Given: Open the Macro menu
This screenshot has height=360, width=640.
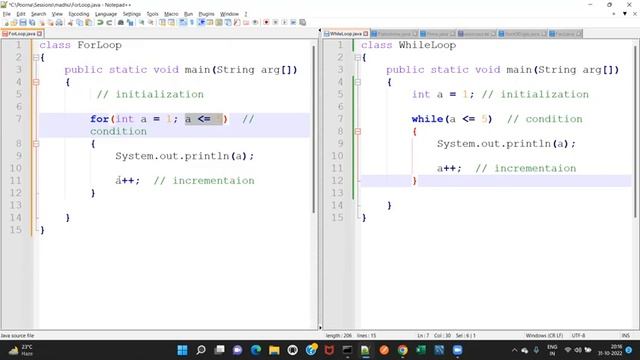Looking at the screenshot, I should [171, 14].
